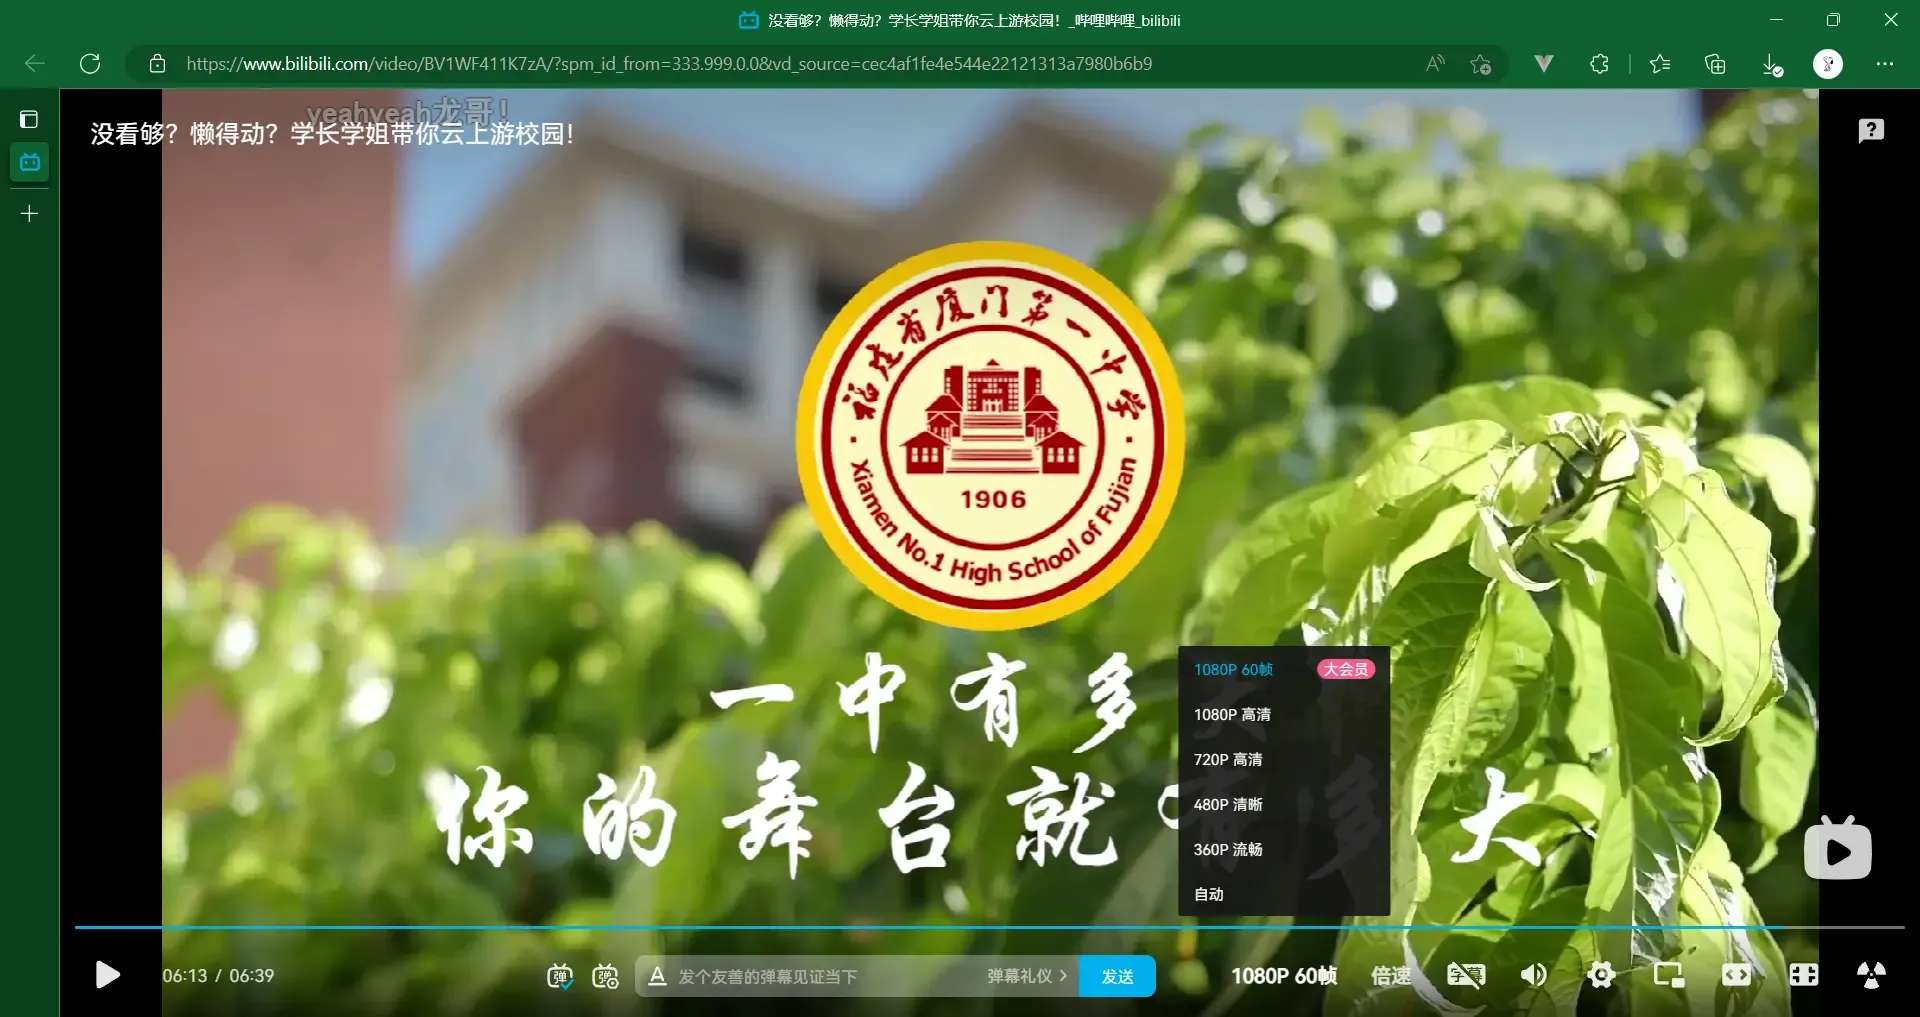The height and width of the screenshot is (1017, 1920).
Task: Show browser Downloads
Action: click(x=1772, y=65)
